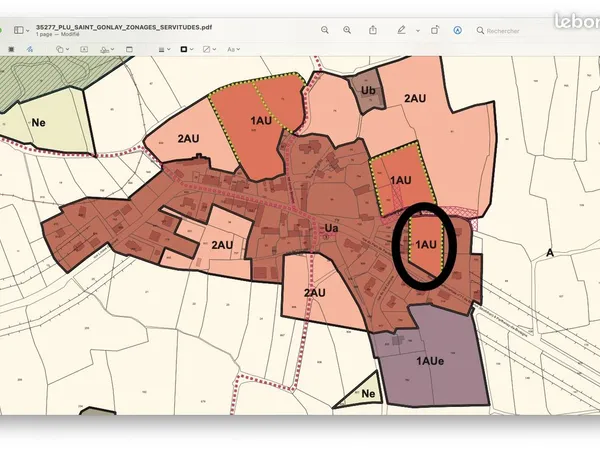Open the fill color swatch
Image resolution: width=600 pixels, height=450 pixels.
tap(207, 49)
